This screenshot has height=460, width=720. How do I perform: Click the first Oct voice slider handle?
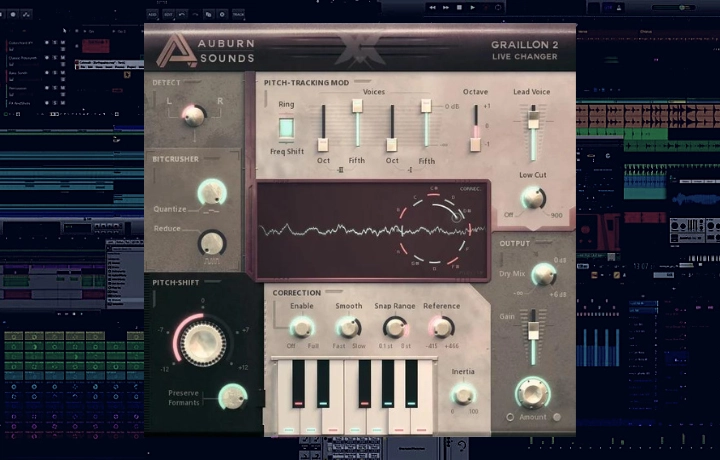(323, 145)
